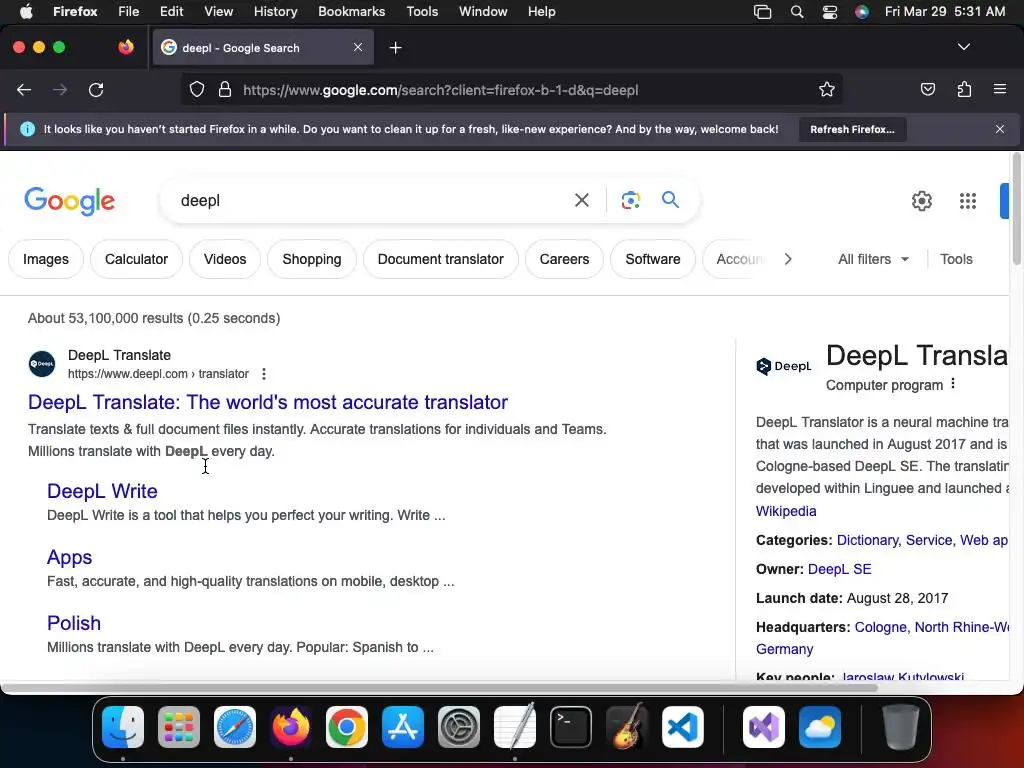Viewport: 1024px width, 768px height.
Task: Open 'DeepL Translate: The world's most accurate translator'
Action: tap(268, 402)
